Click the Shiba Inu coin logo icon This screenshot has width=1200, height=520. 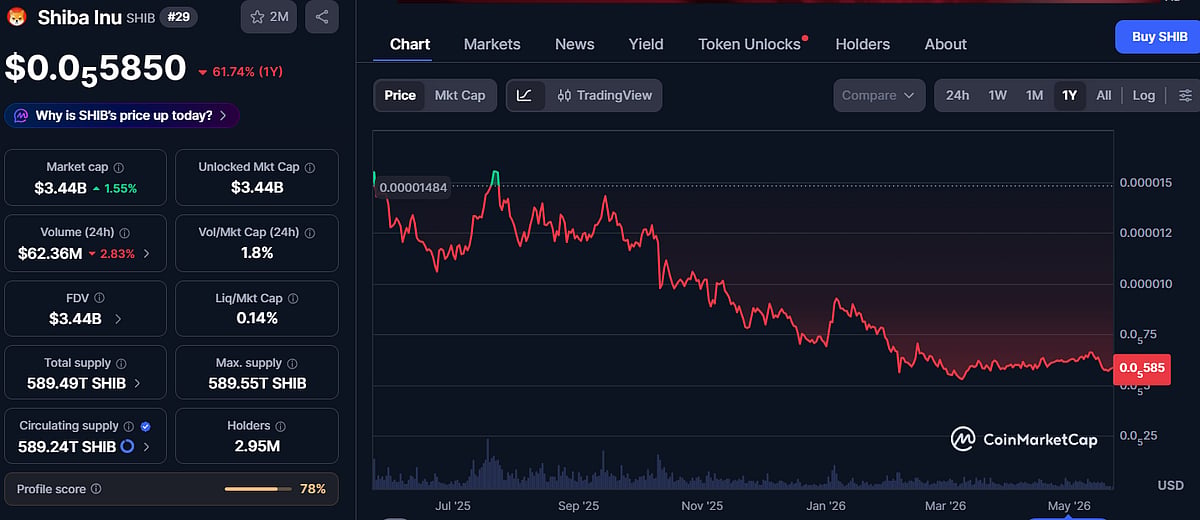point(16,17)
